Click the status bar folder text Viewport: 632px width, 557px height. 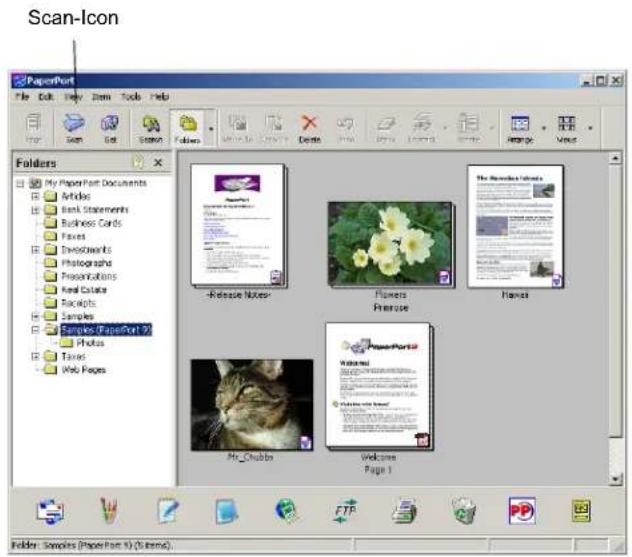click(x=92, y=545)
